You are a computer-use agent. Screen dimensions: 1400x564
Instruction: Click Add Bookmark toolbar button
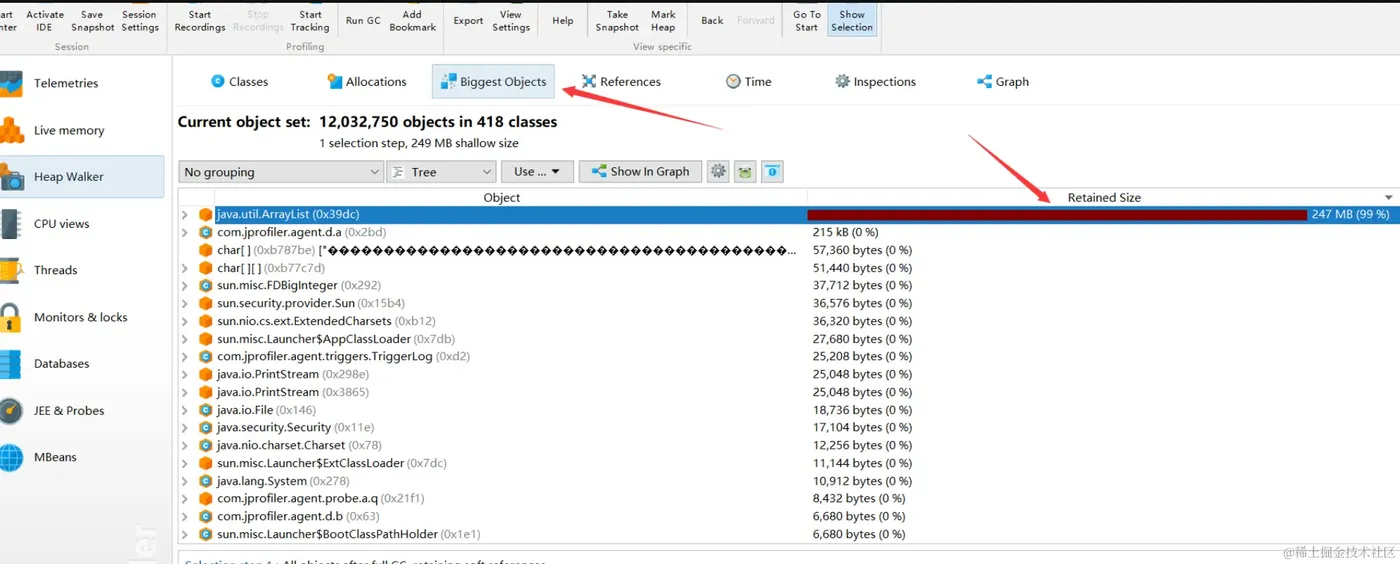(412, 21)
